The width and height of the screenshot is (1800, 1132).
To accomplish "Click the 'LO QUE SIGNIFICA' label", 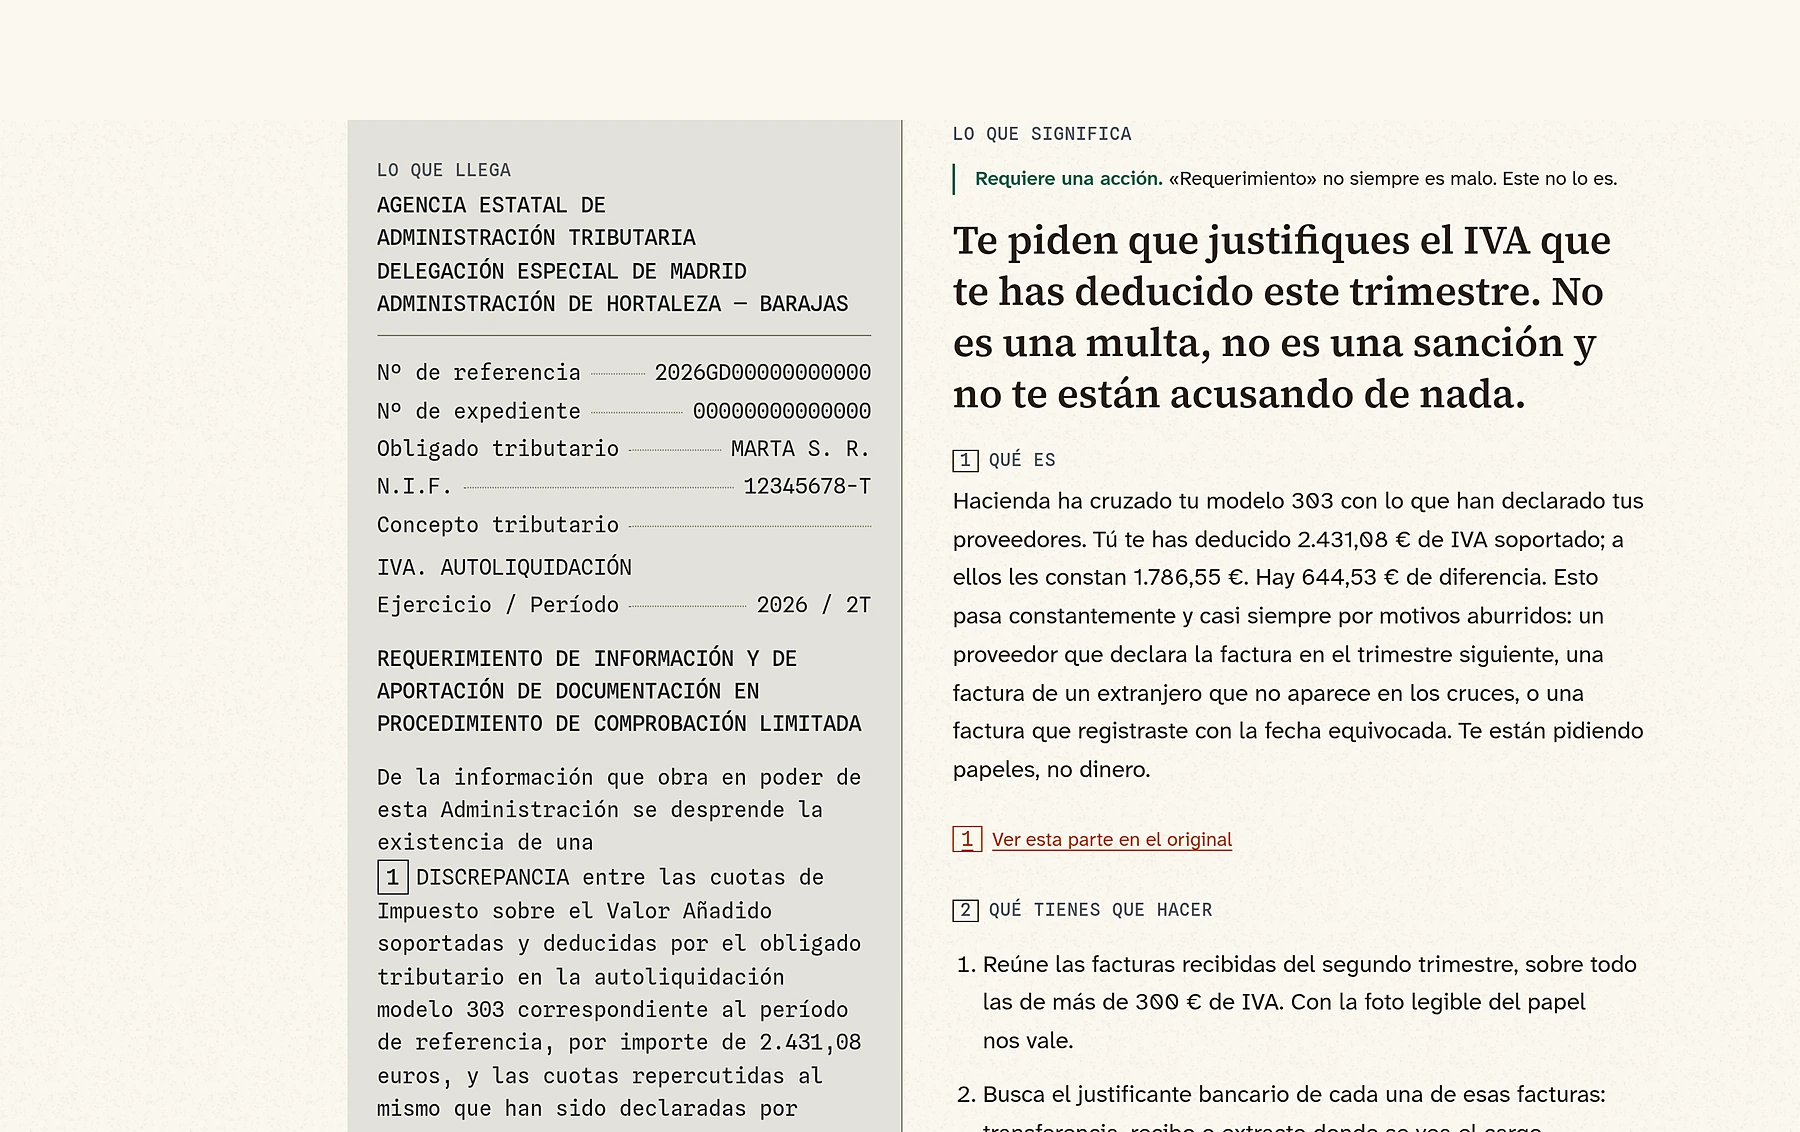I will 1042,134.
